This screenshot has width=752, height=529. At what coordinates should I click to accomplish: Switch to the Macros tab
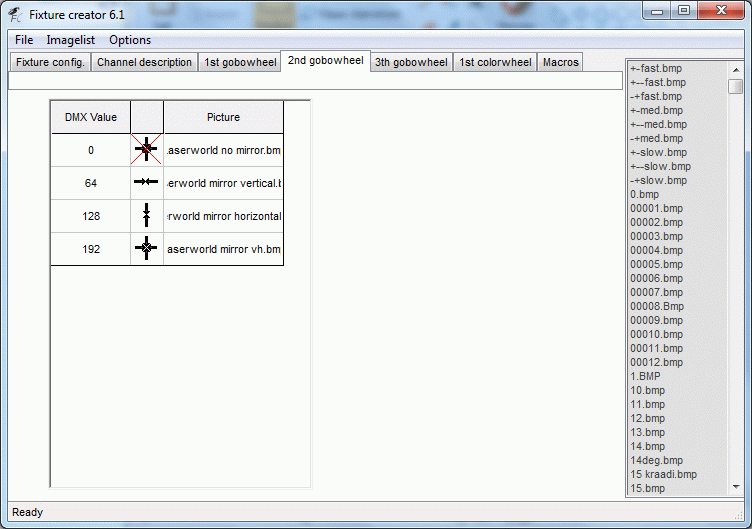[x=560, y=62]
